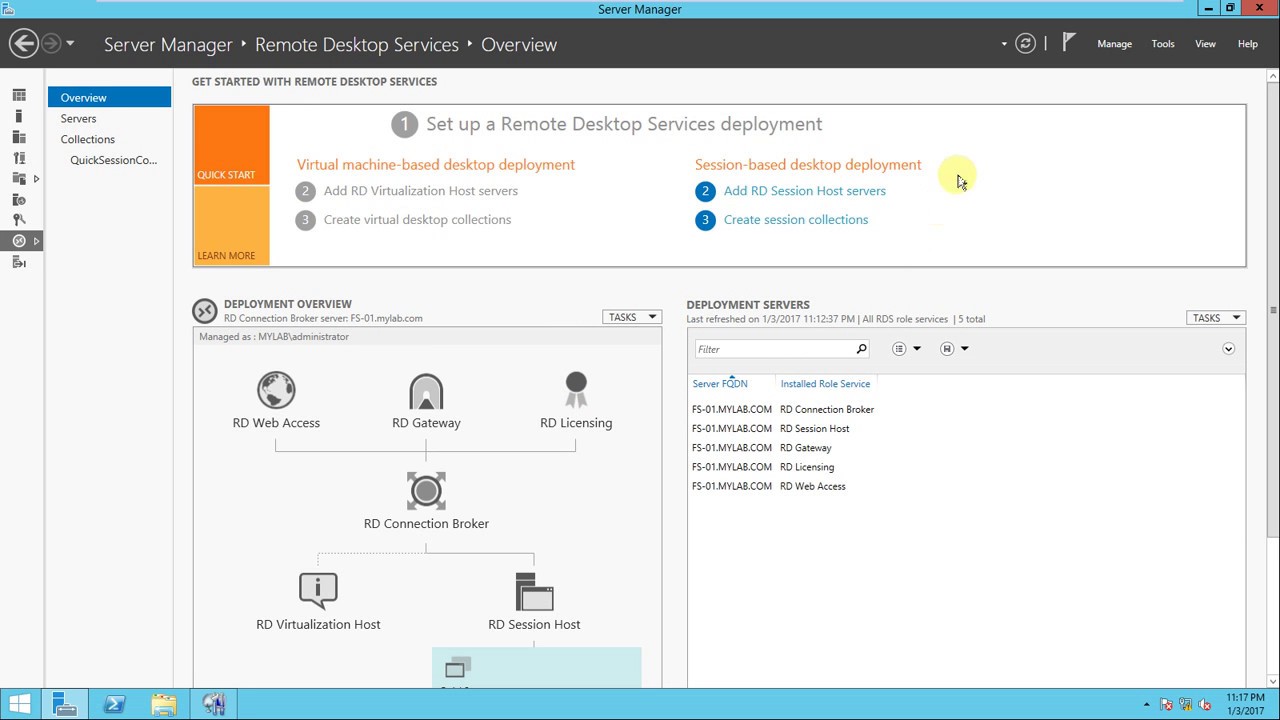Open the navigation history dropdown arrow
Screen dimensions: 1280x720
[70, 44]
